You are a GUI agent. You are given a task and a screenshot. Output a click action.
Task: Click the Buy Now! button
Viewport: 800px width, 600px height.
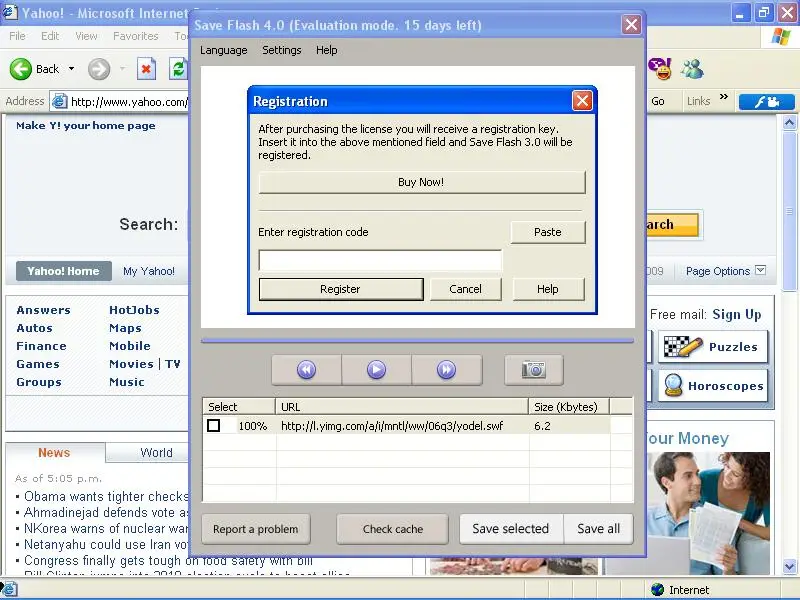click(x=421, y=182)
